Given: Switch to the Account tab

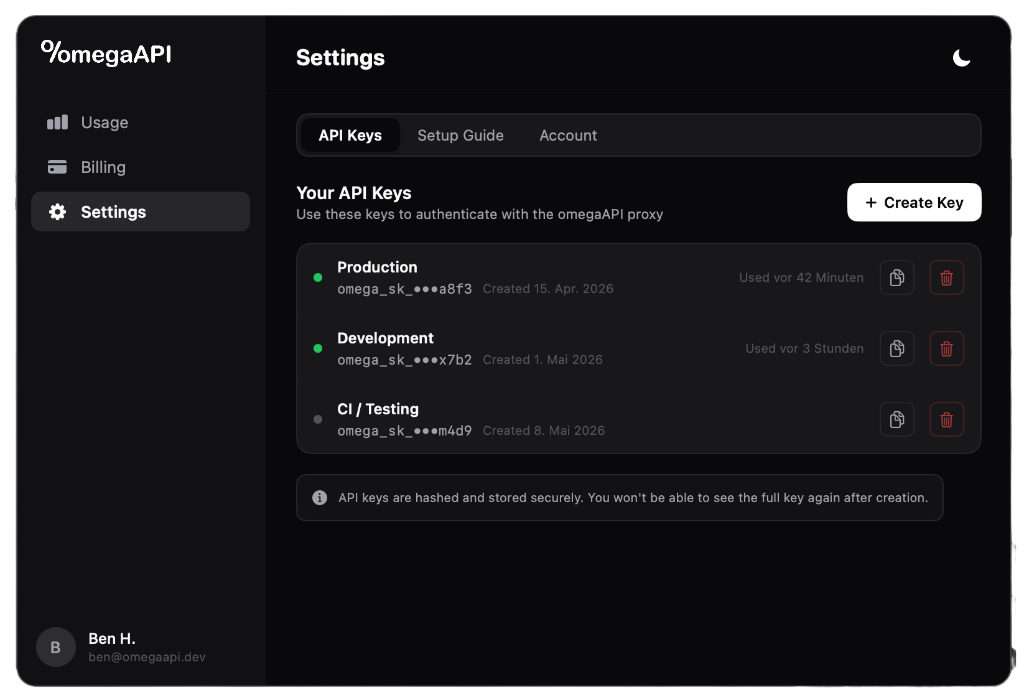Looking at the screenshot, I should click(568, 135).
